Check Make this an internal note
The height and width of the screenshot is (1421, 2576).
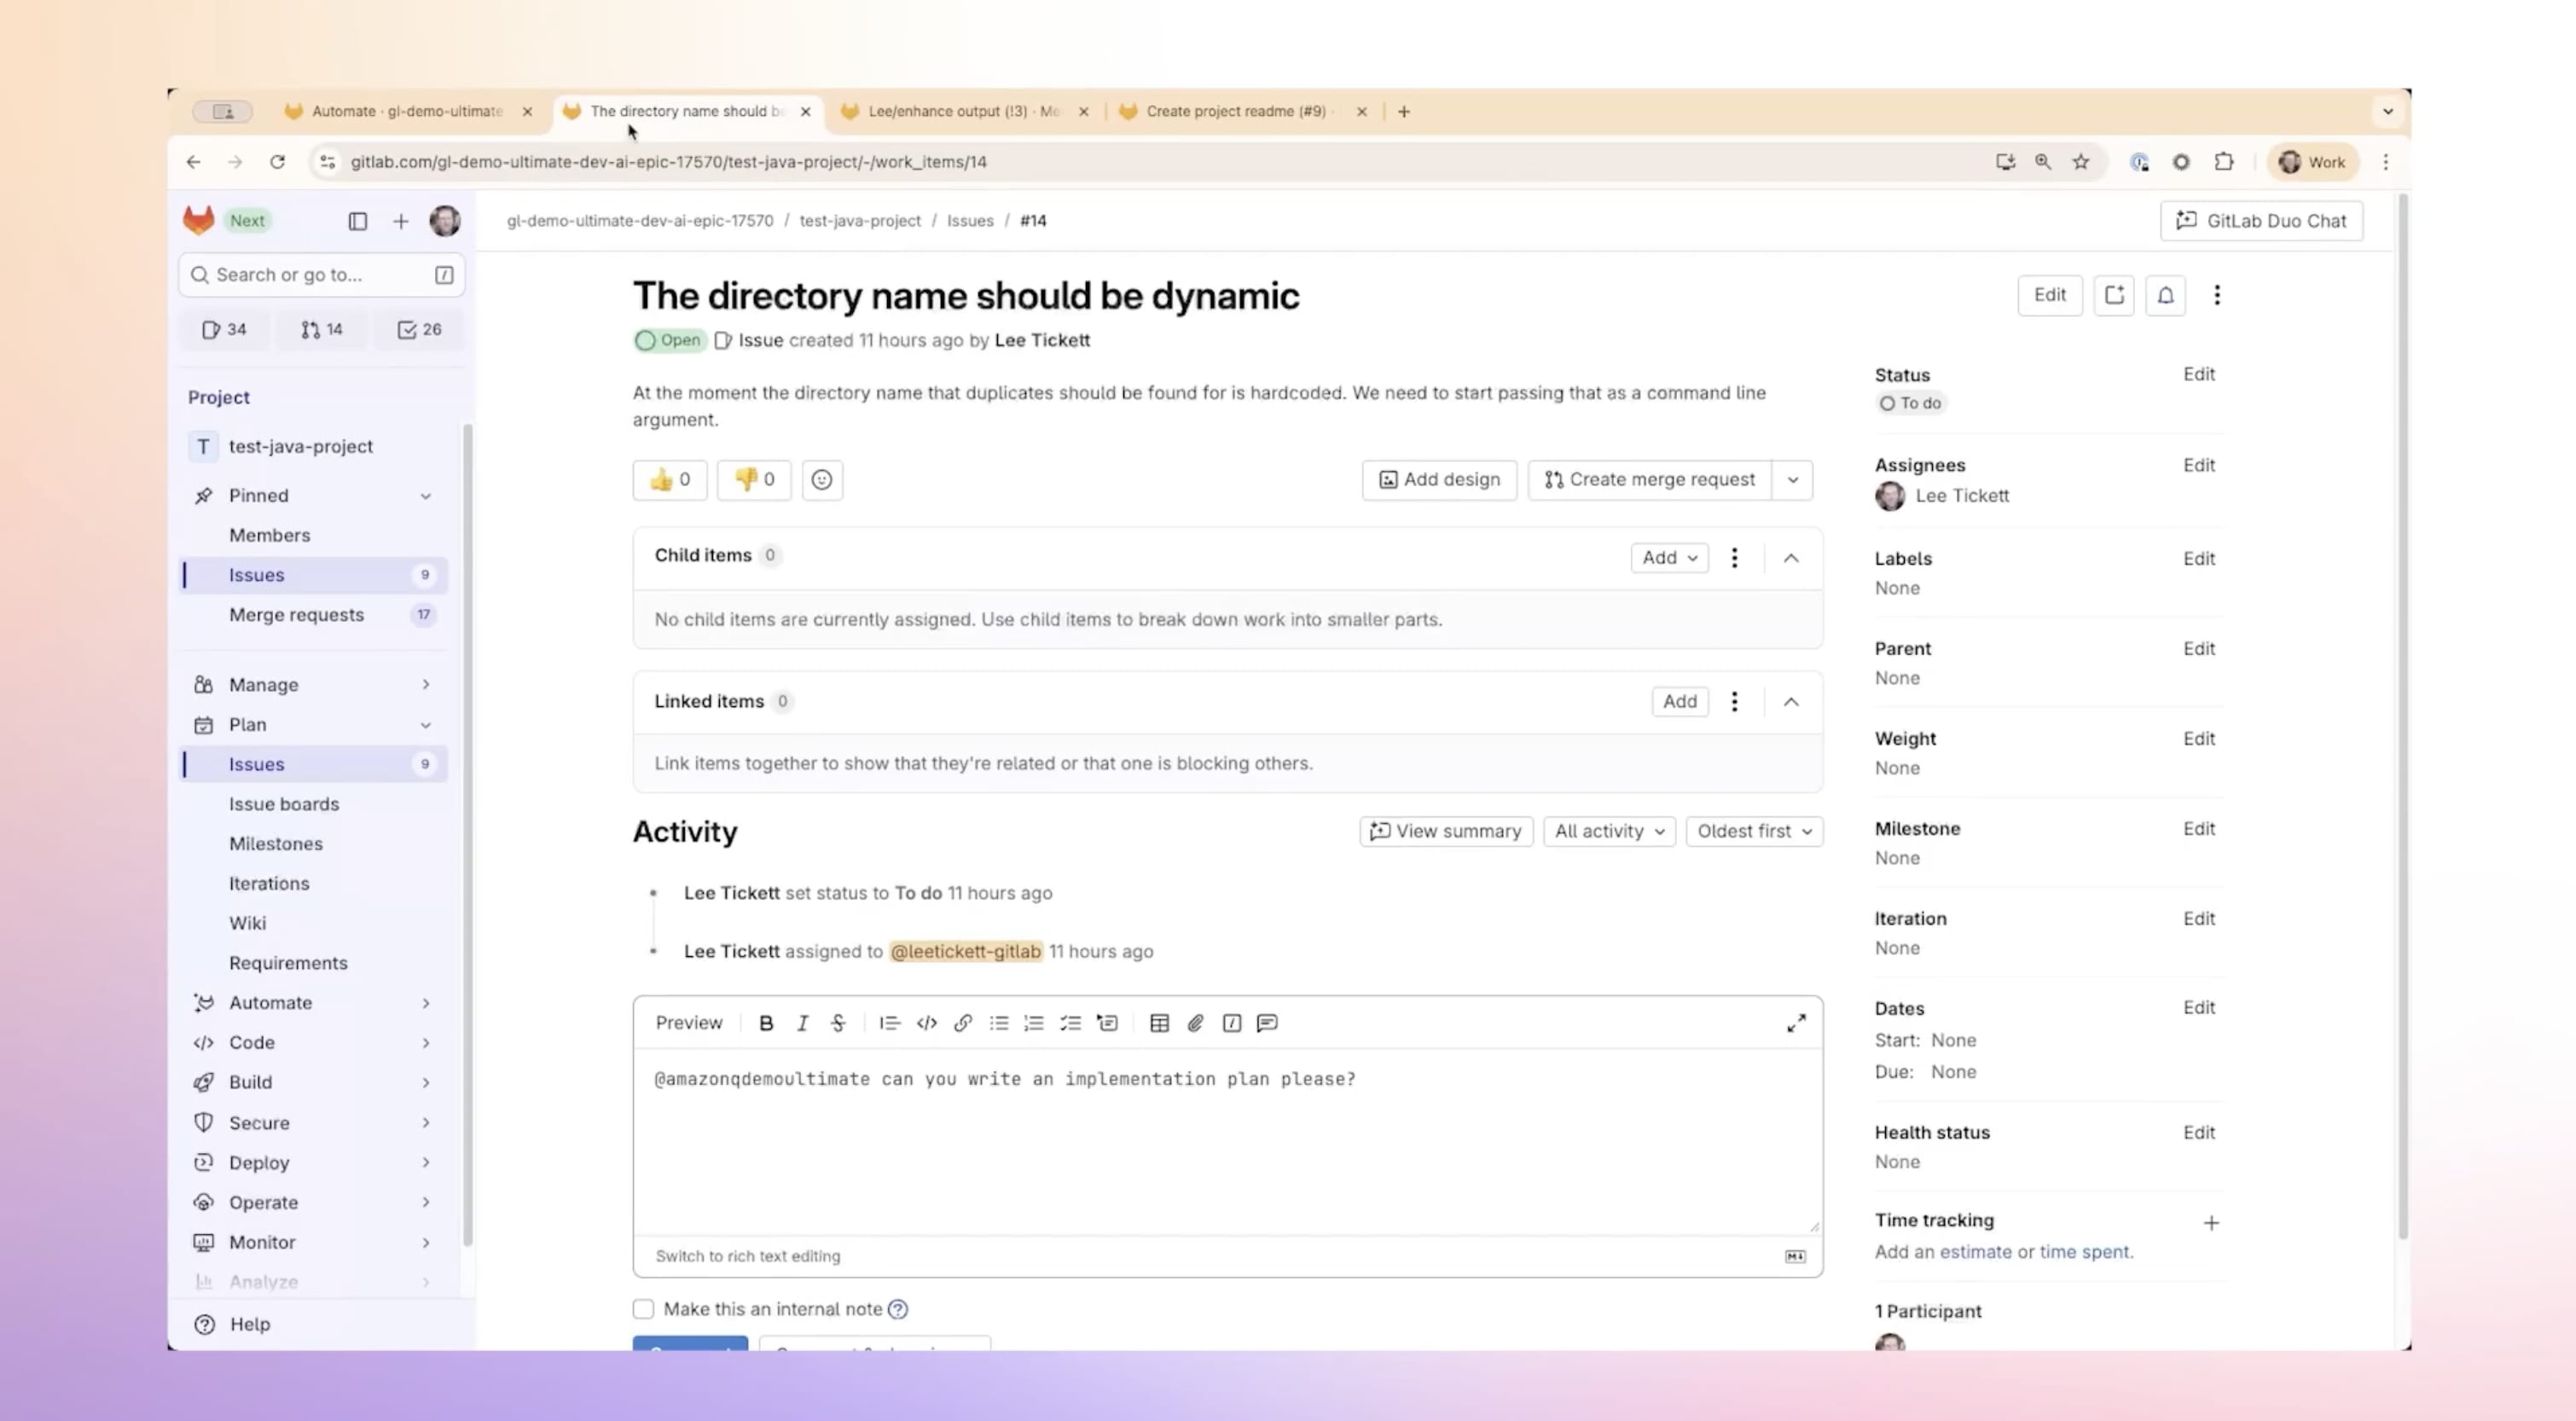(643, 1309)
